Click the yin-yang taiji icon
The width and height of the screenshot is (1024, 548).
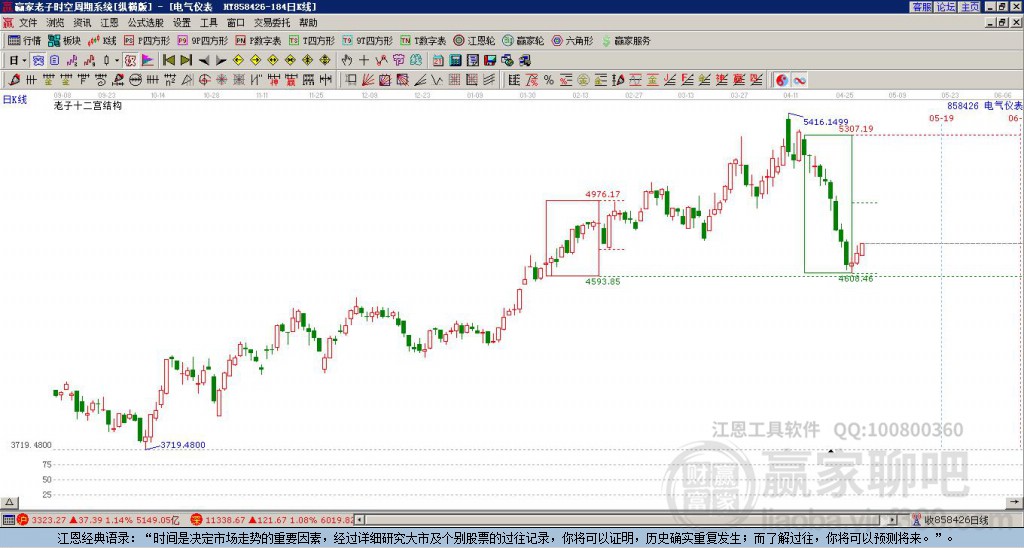(782, 80)
